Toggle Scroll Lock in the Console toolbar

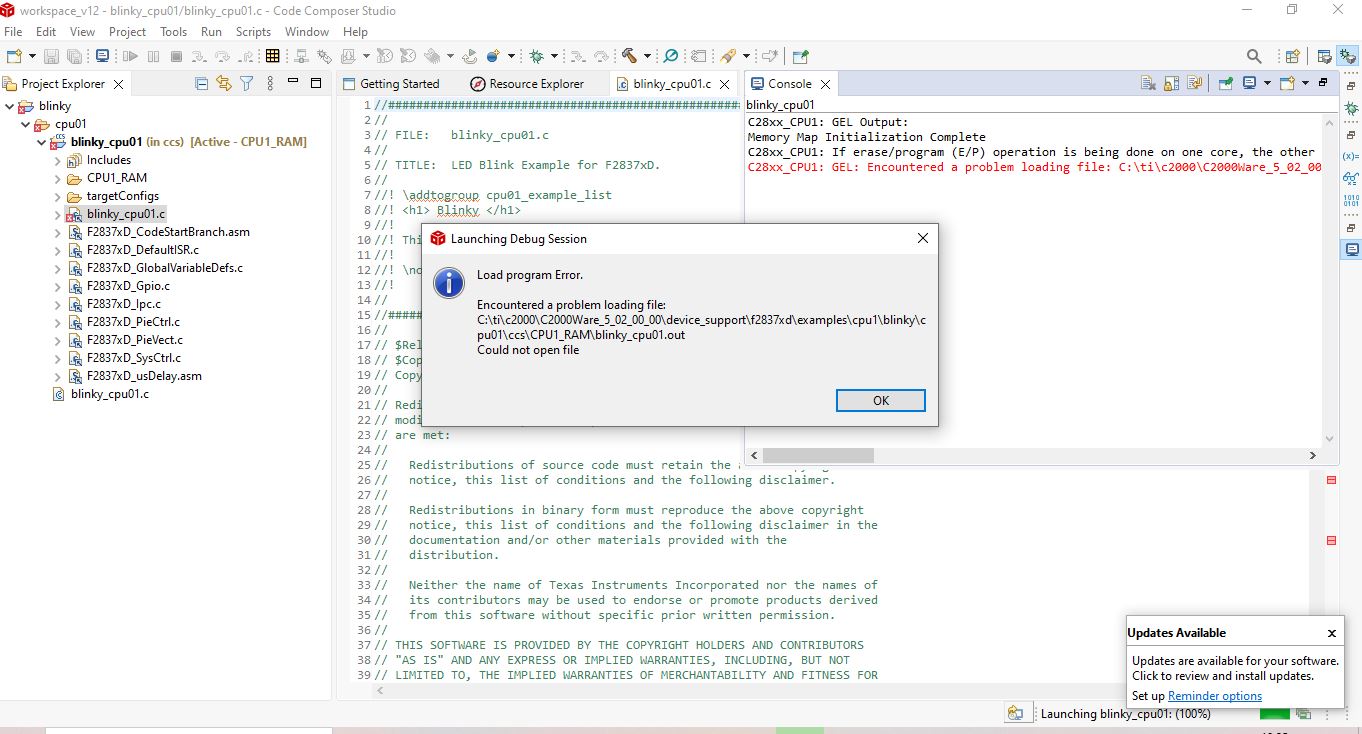tap(1171, 84)
